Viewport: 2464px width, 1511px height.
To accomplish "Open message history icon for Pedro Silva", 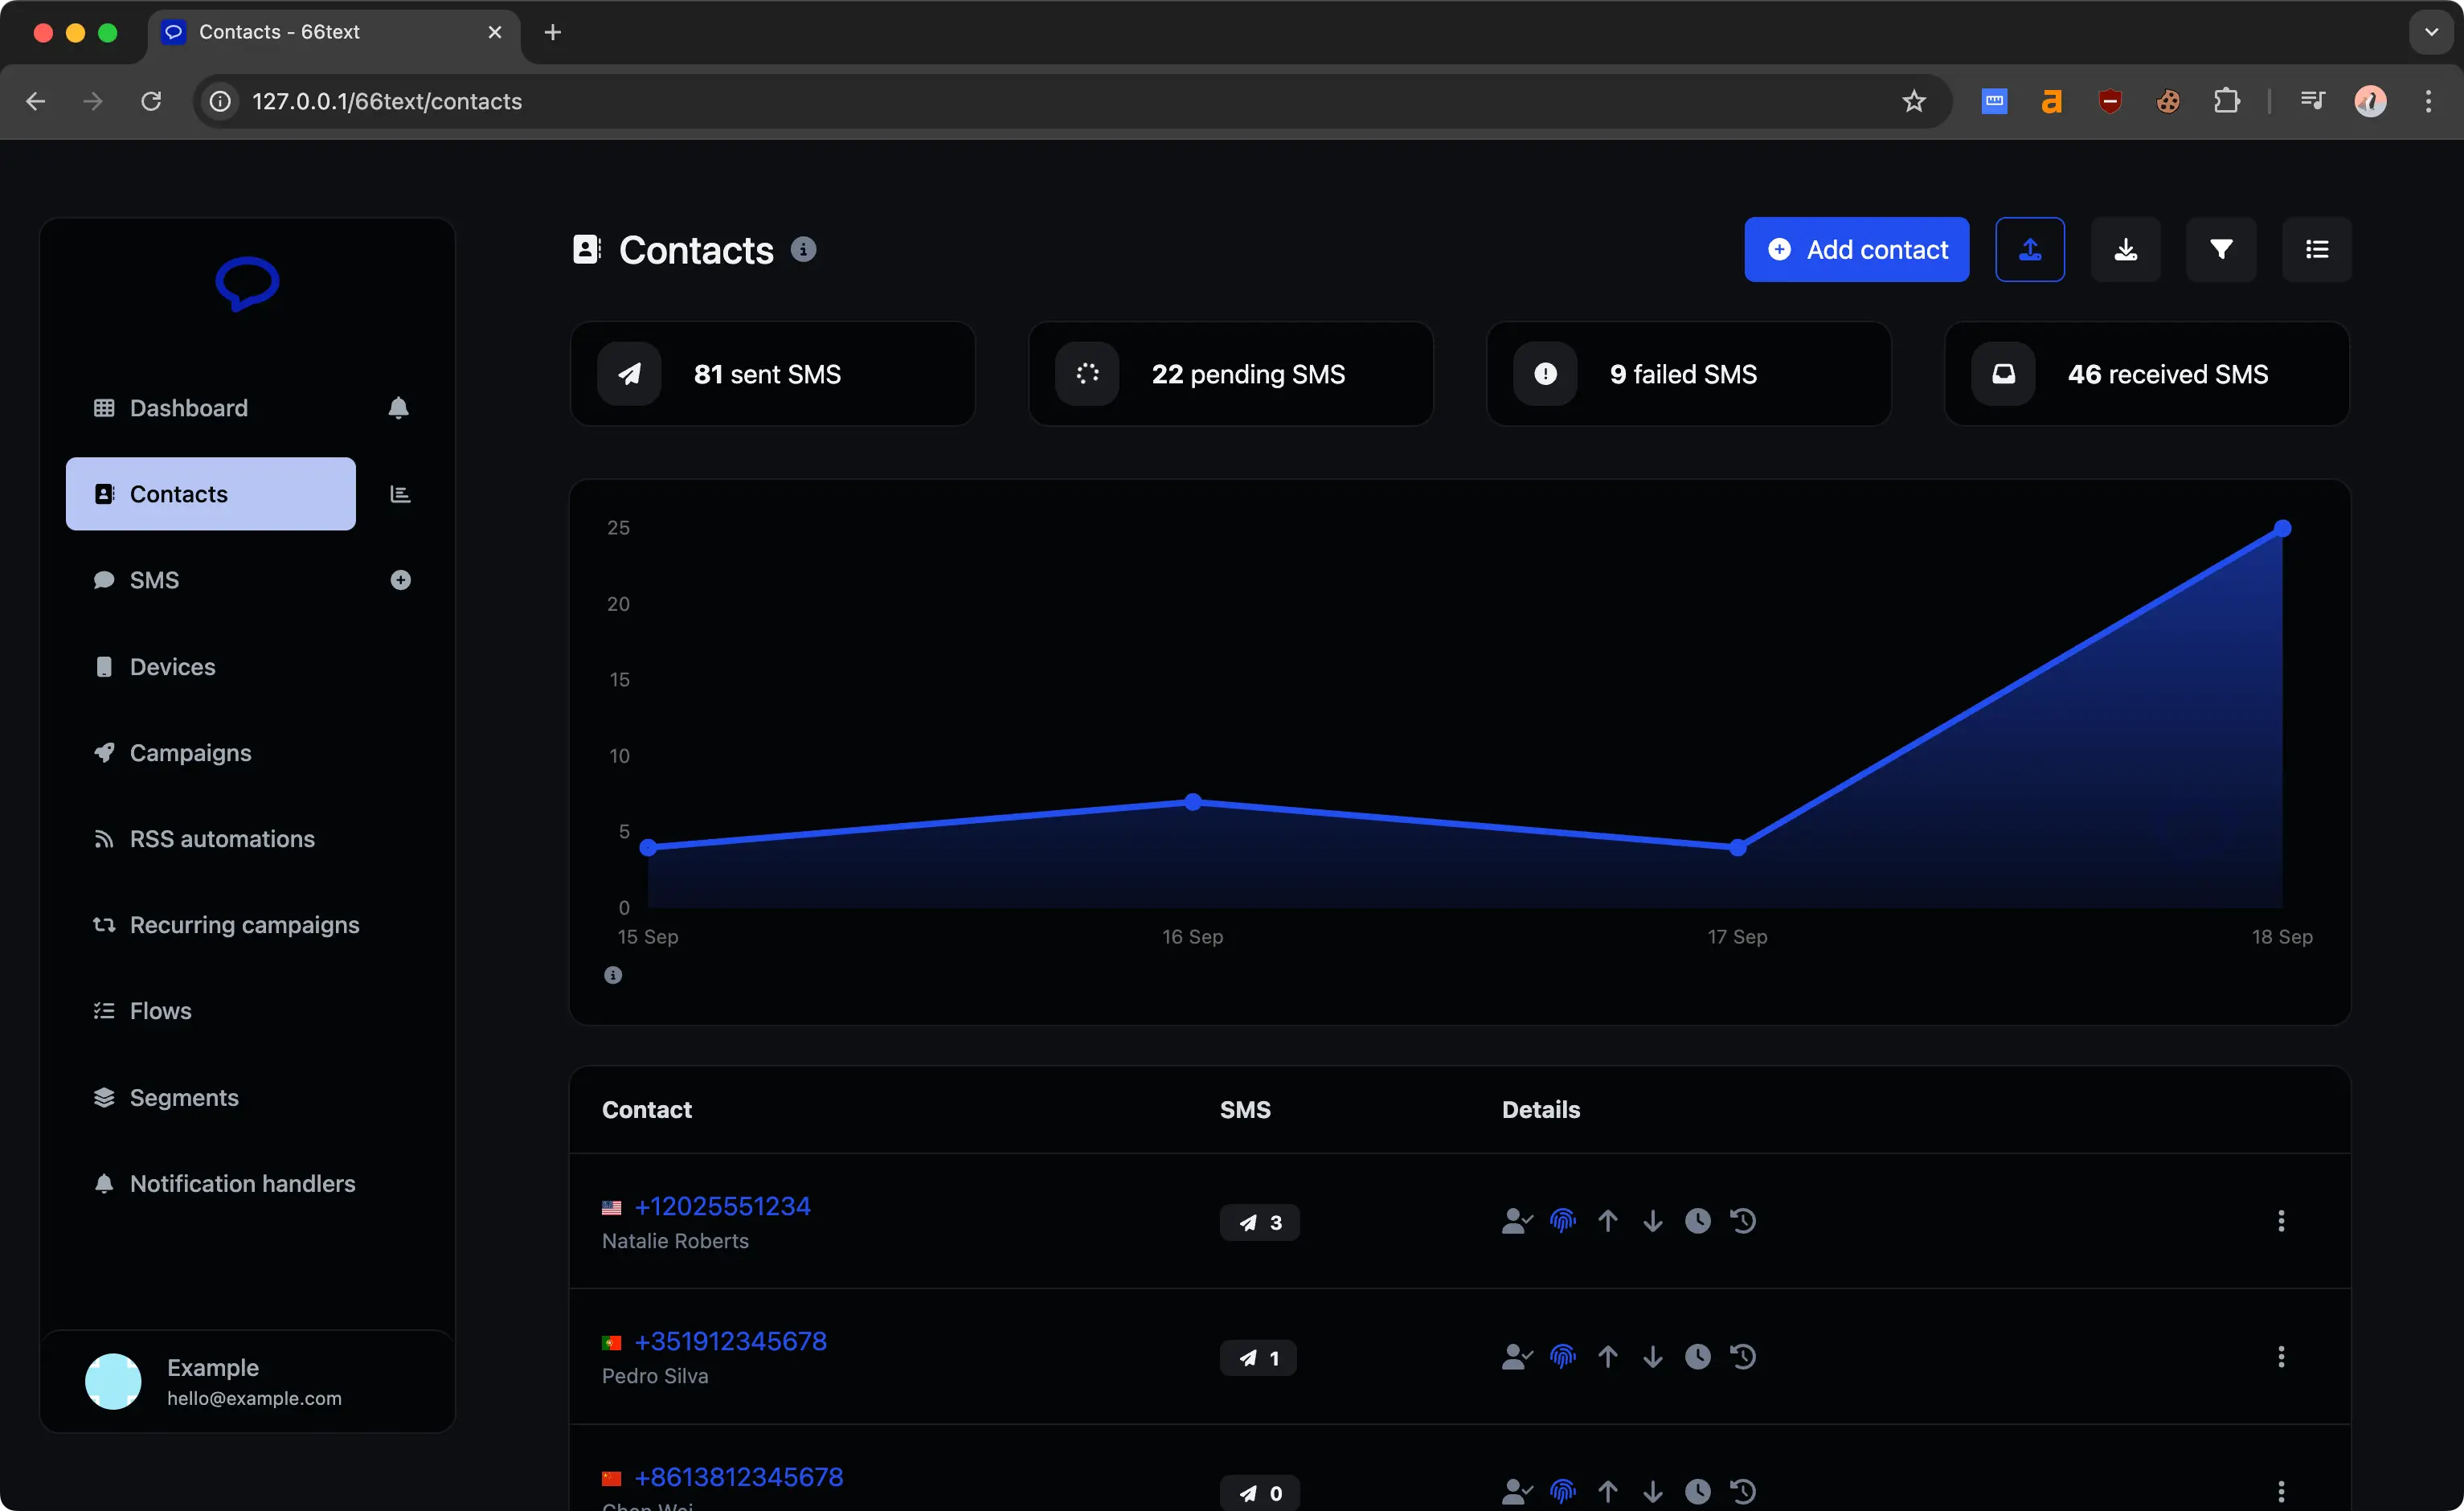I will [1743, 1356].
